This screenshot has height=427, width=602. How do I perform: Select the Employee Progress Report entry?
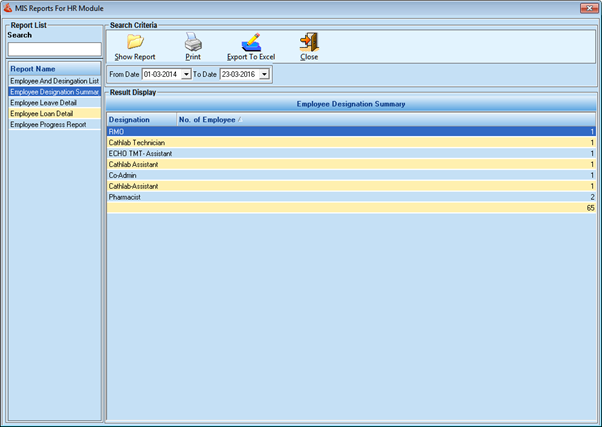[x=55, y=124]
